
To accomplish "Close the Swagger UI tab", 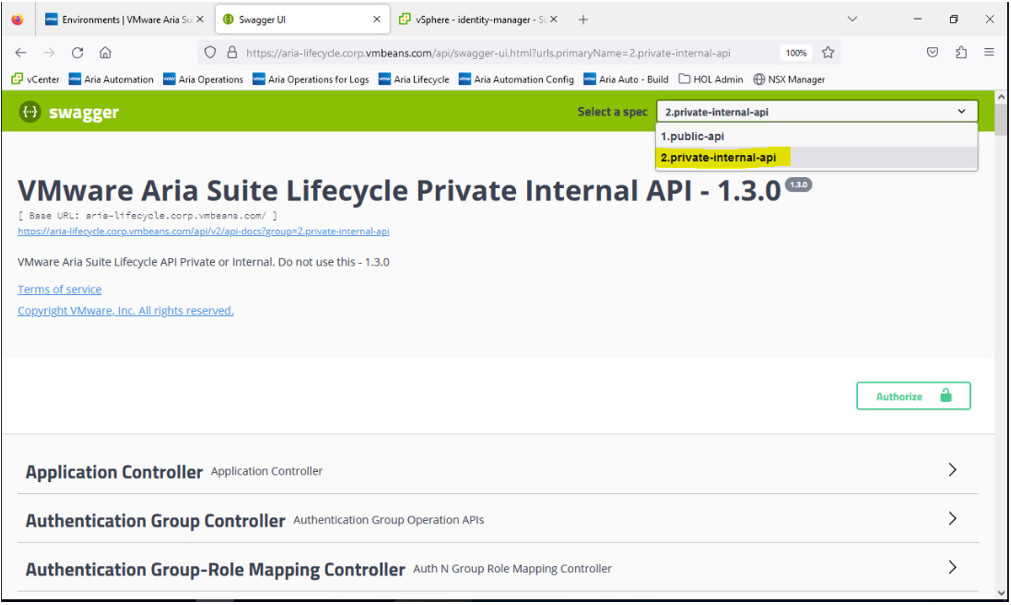I will click(x=377, y=19).
